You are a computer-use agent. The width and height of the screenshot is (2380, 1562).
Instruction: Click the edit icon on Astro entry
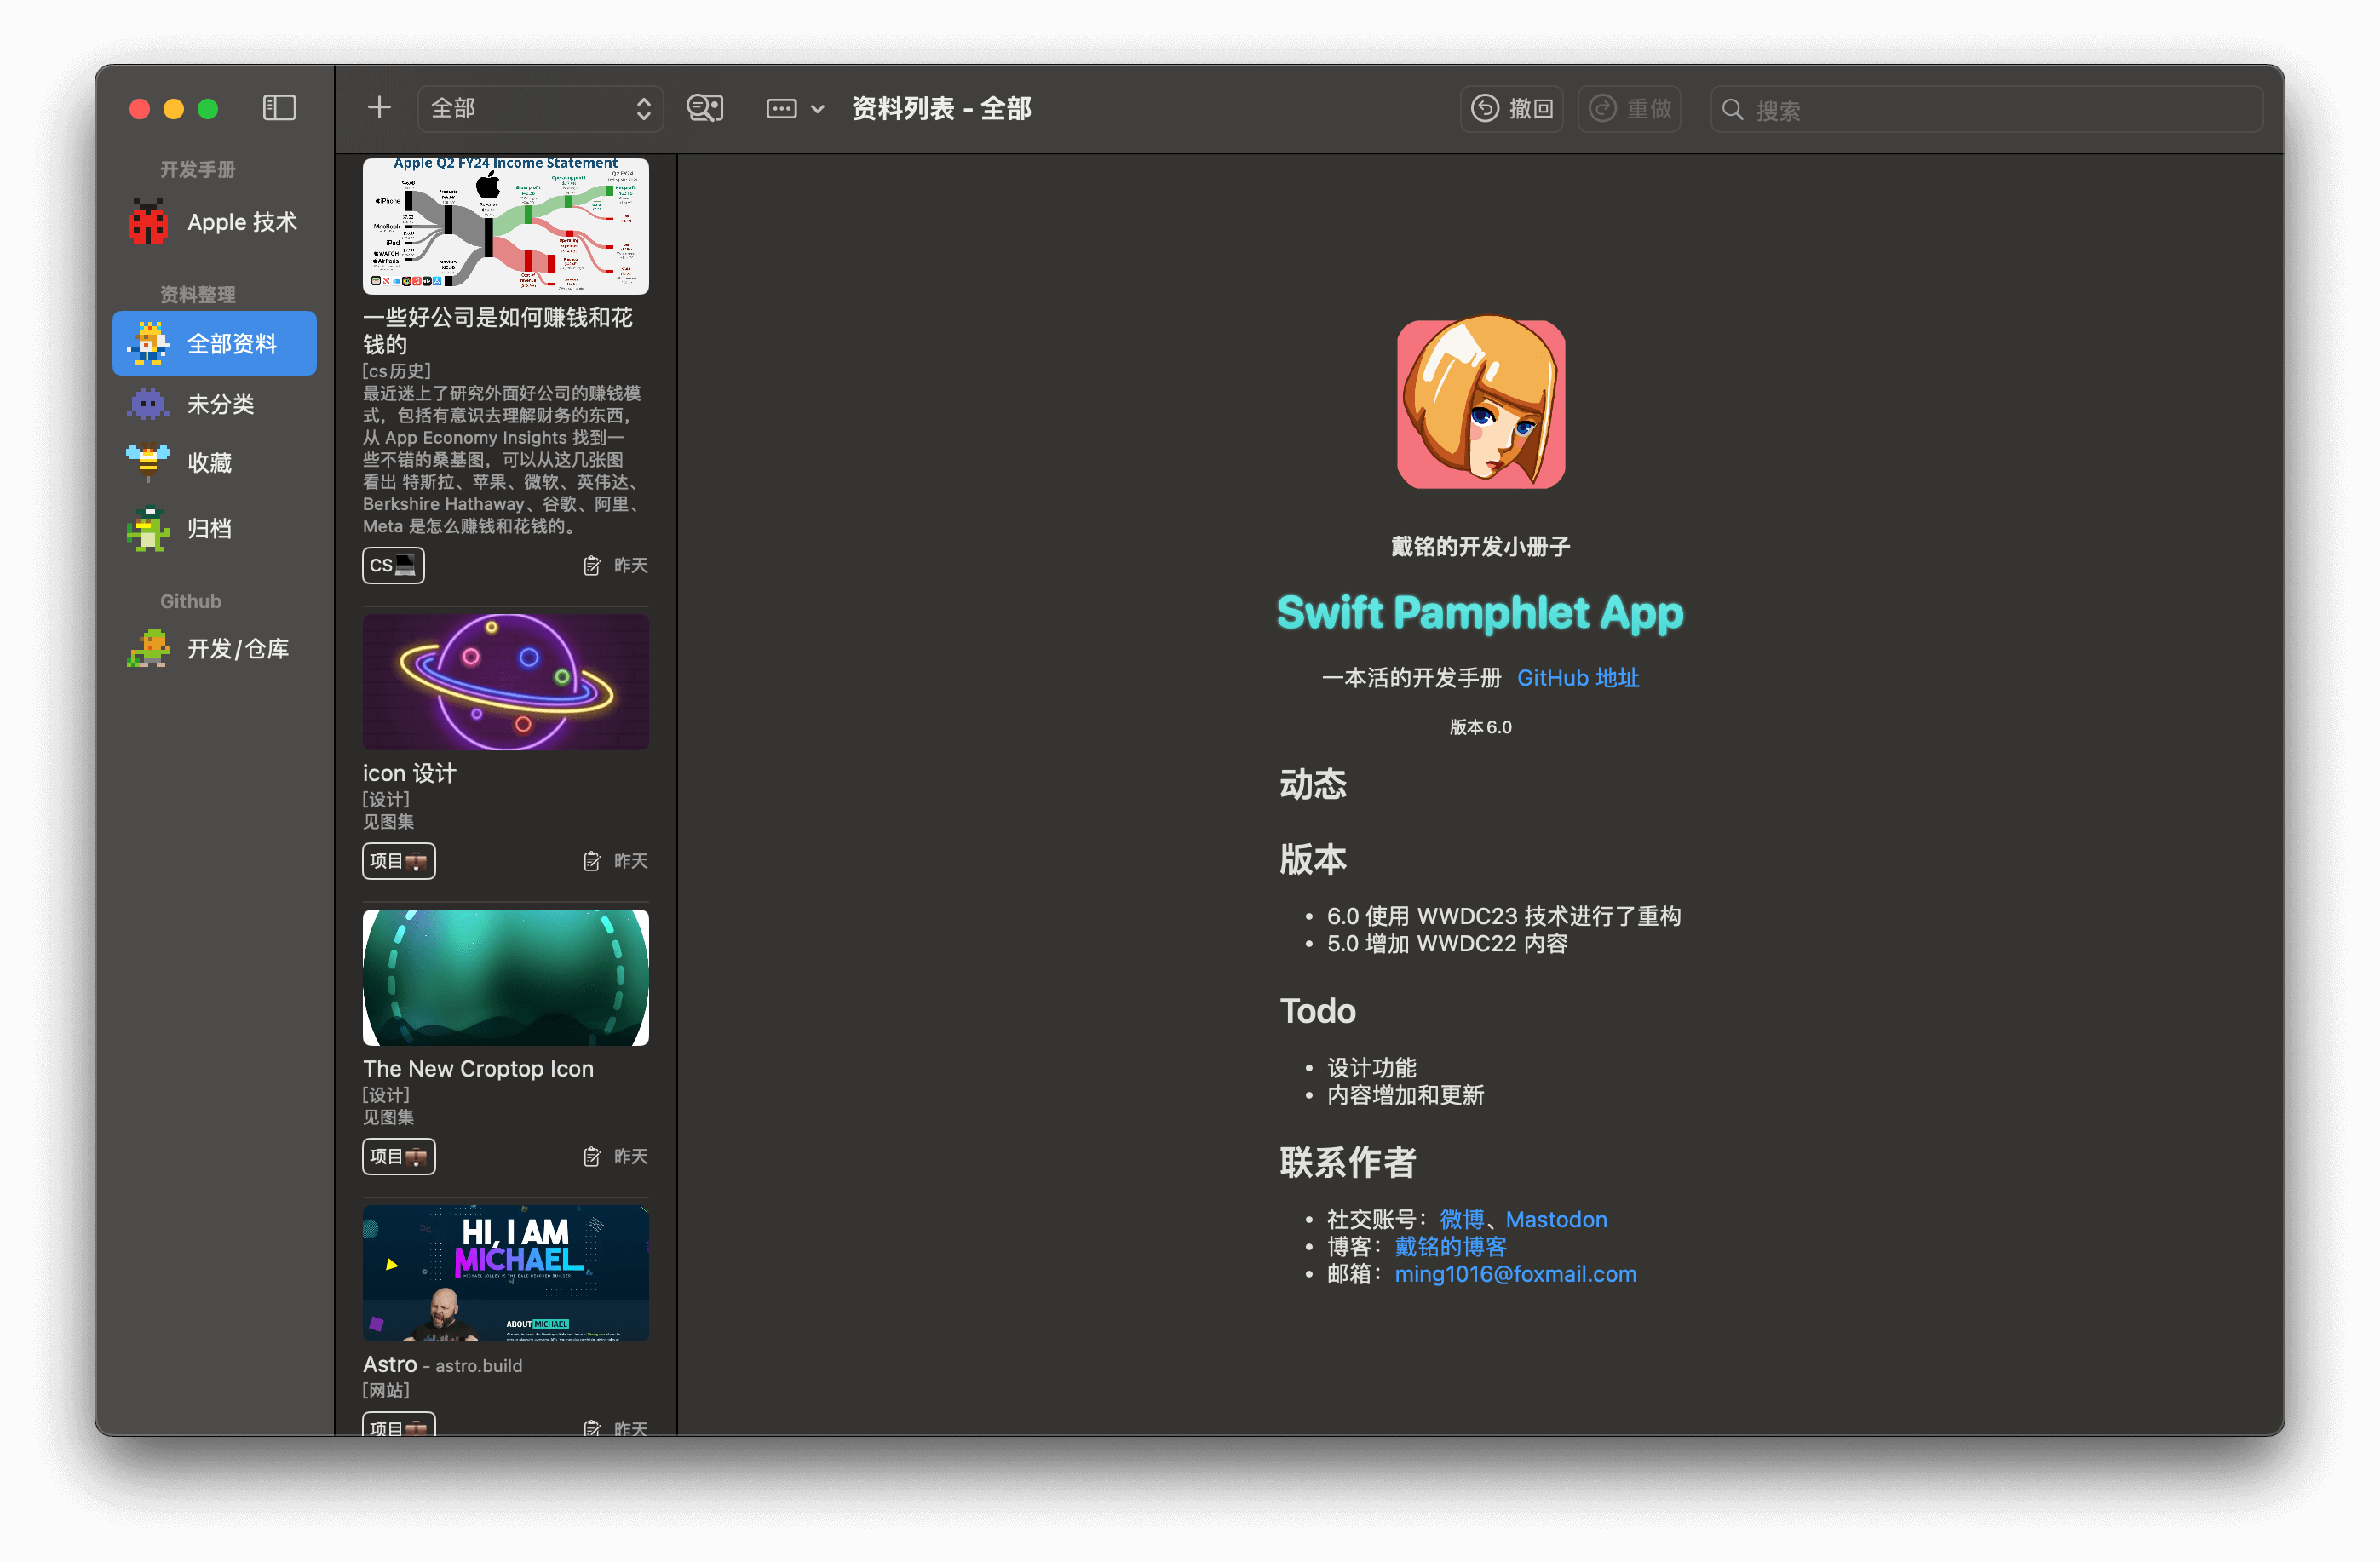point(592,1428)
